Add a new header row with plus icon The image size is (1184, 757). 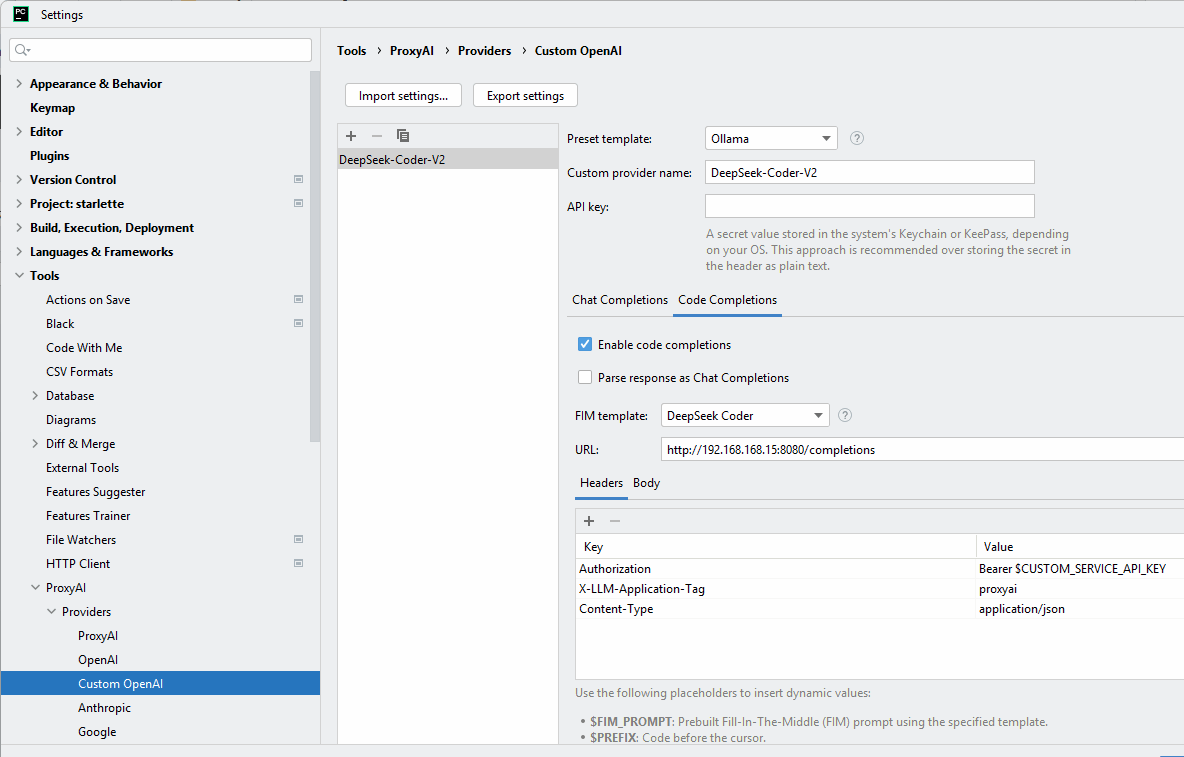pyautogui.click(x=589, y=521)
